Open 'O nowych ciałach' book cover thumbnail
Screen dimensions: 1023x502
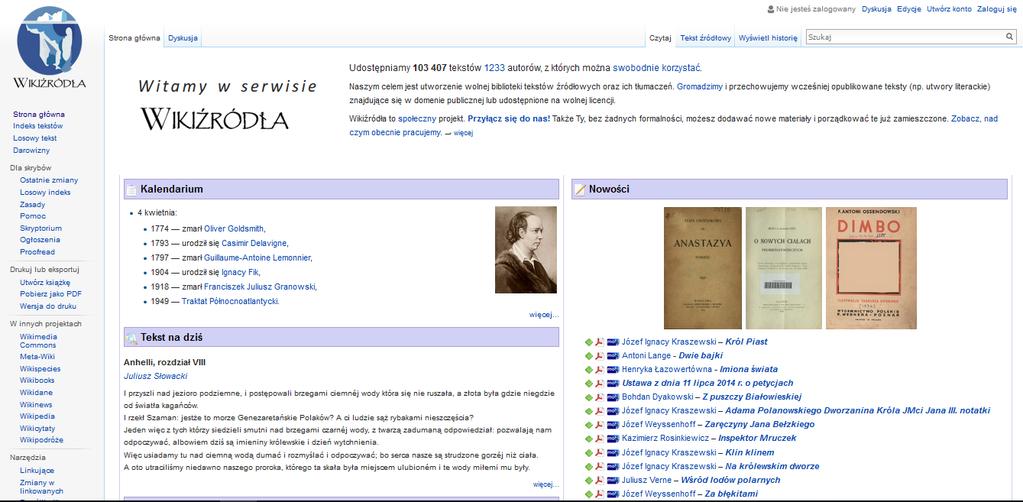tap(784, 268)
